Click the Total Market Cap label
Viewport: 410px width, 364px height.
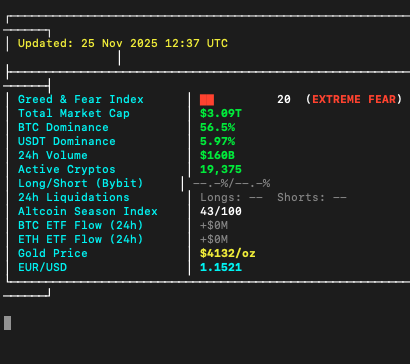74,113
